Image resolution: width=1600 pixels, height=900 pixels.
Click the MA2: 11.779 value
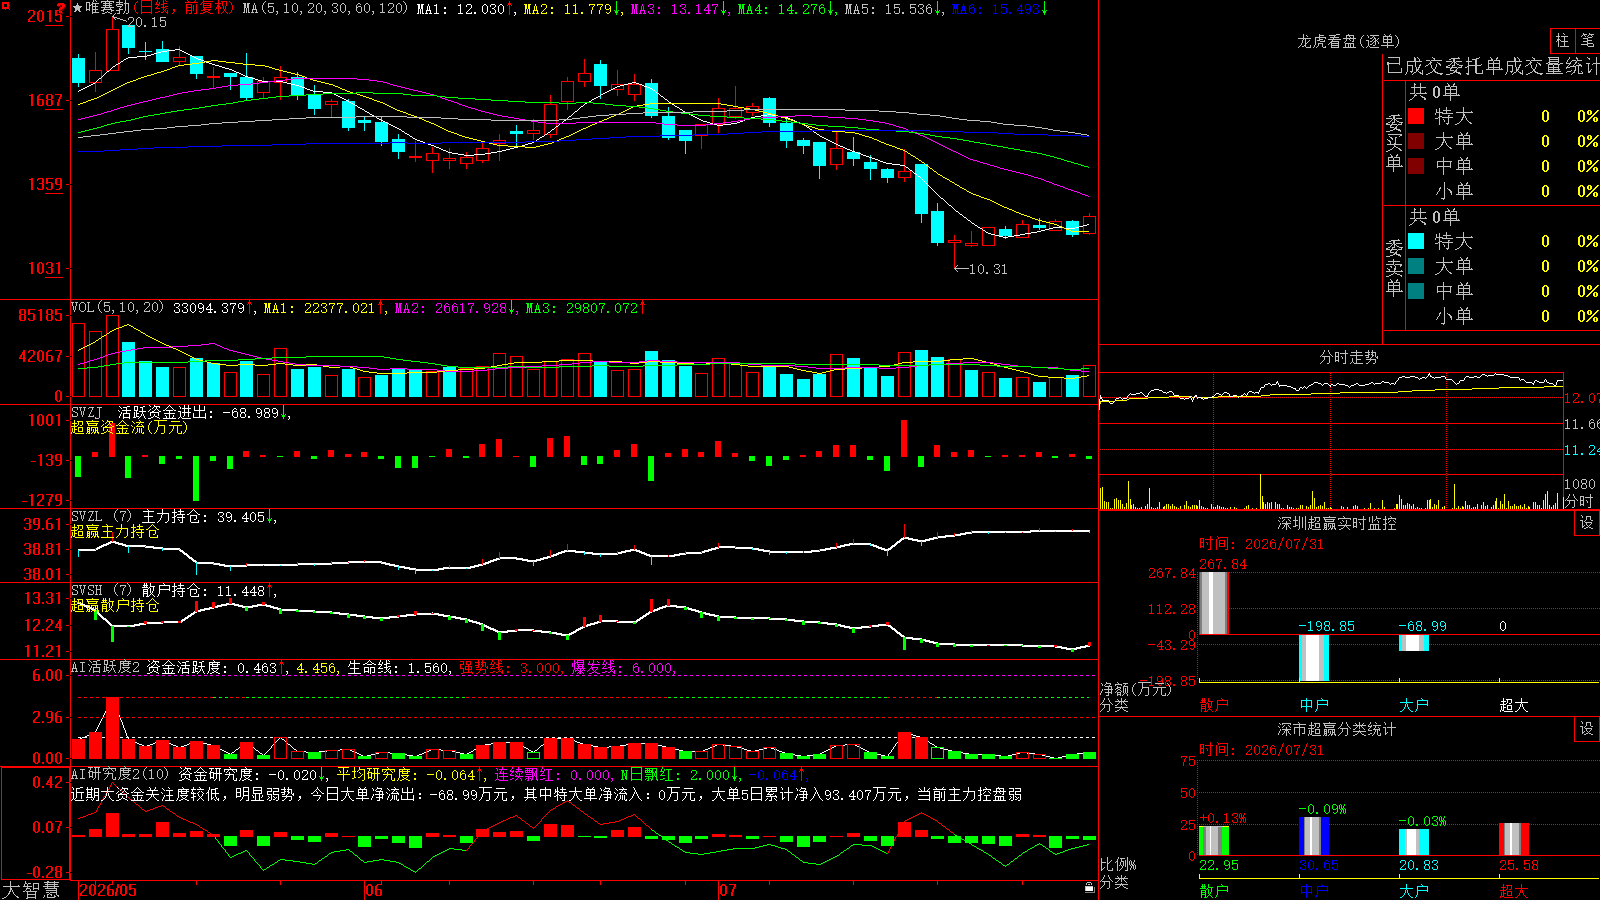[572, 8]
